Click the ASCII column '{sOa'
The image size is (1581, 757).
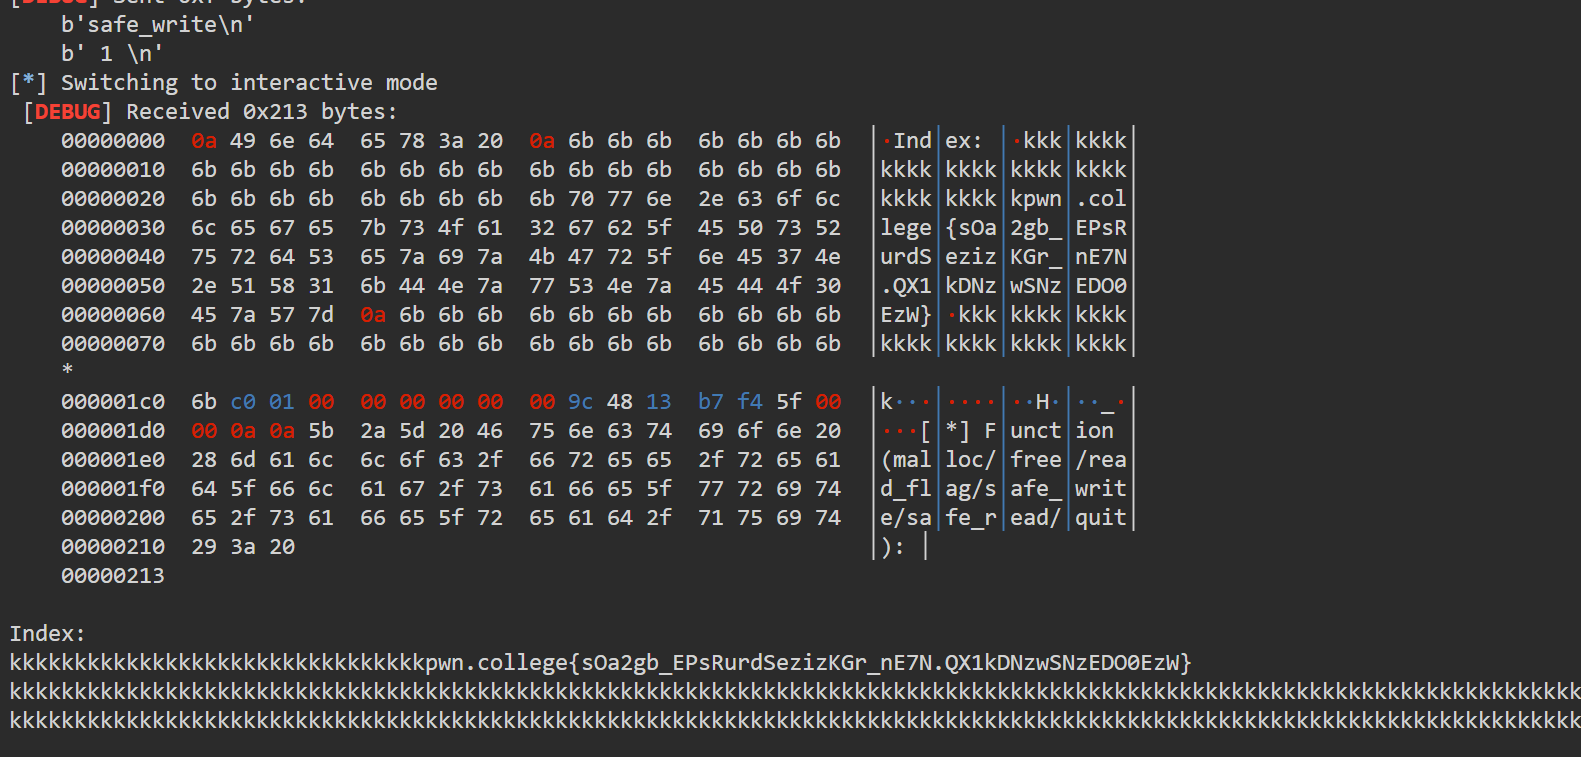tap(971, 227)
